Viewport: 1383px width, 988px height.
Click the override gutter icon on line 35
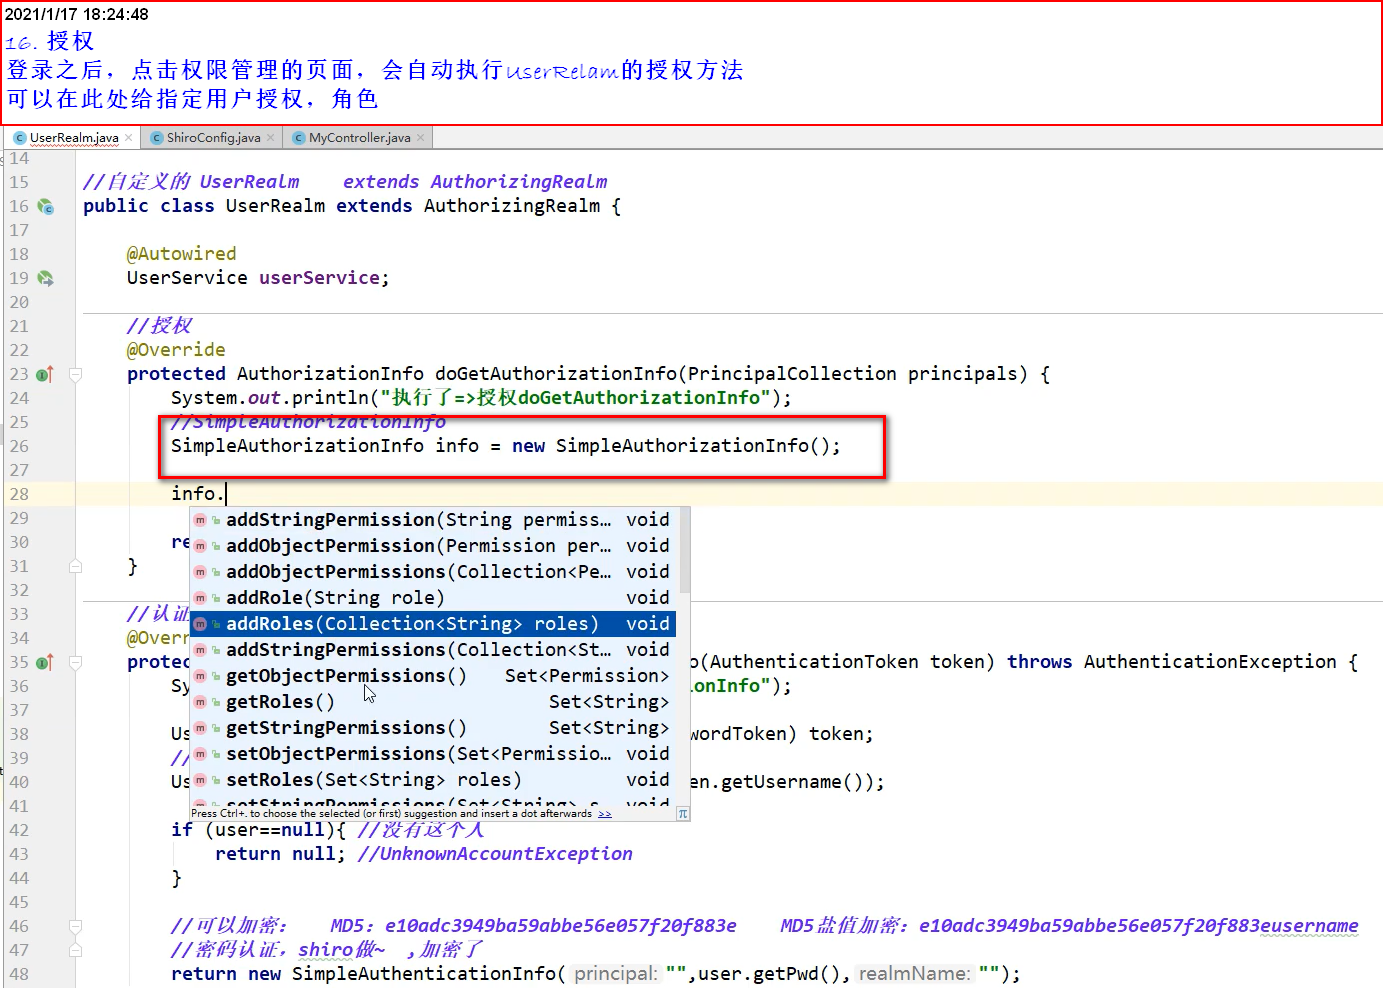[x=45, y=662]
